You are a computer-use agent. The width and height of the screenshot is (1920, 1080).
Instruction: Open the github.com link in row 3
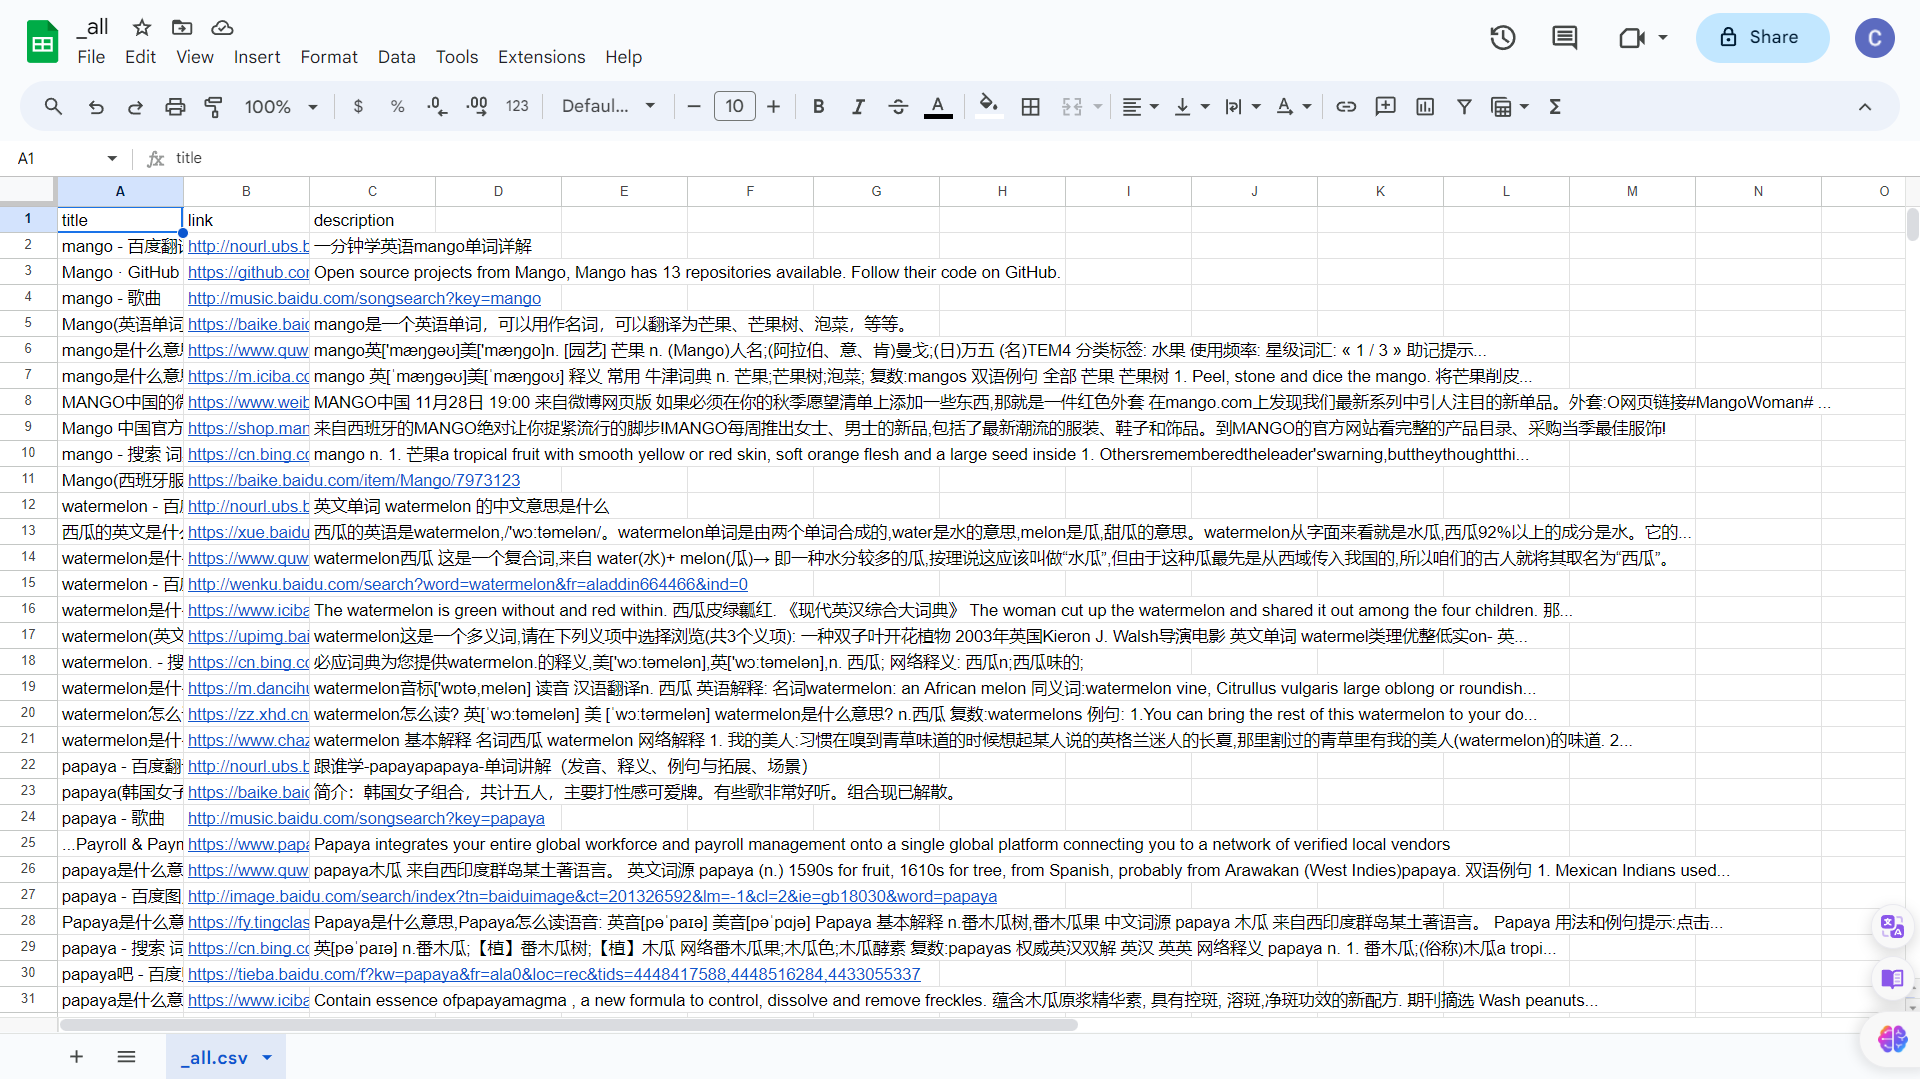(248, 273)
